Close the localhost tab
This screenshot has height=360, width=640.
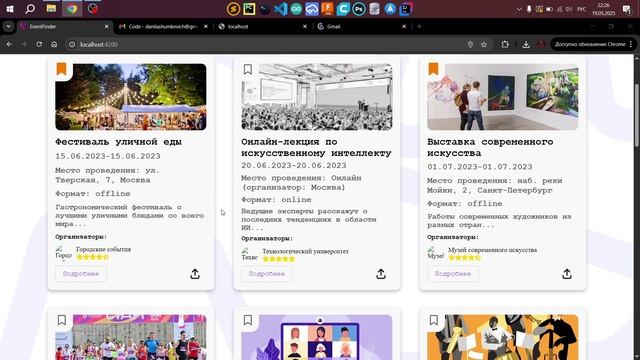click(304, 27)
